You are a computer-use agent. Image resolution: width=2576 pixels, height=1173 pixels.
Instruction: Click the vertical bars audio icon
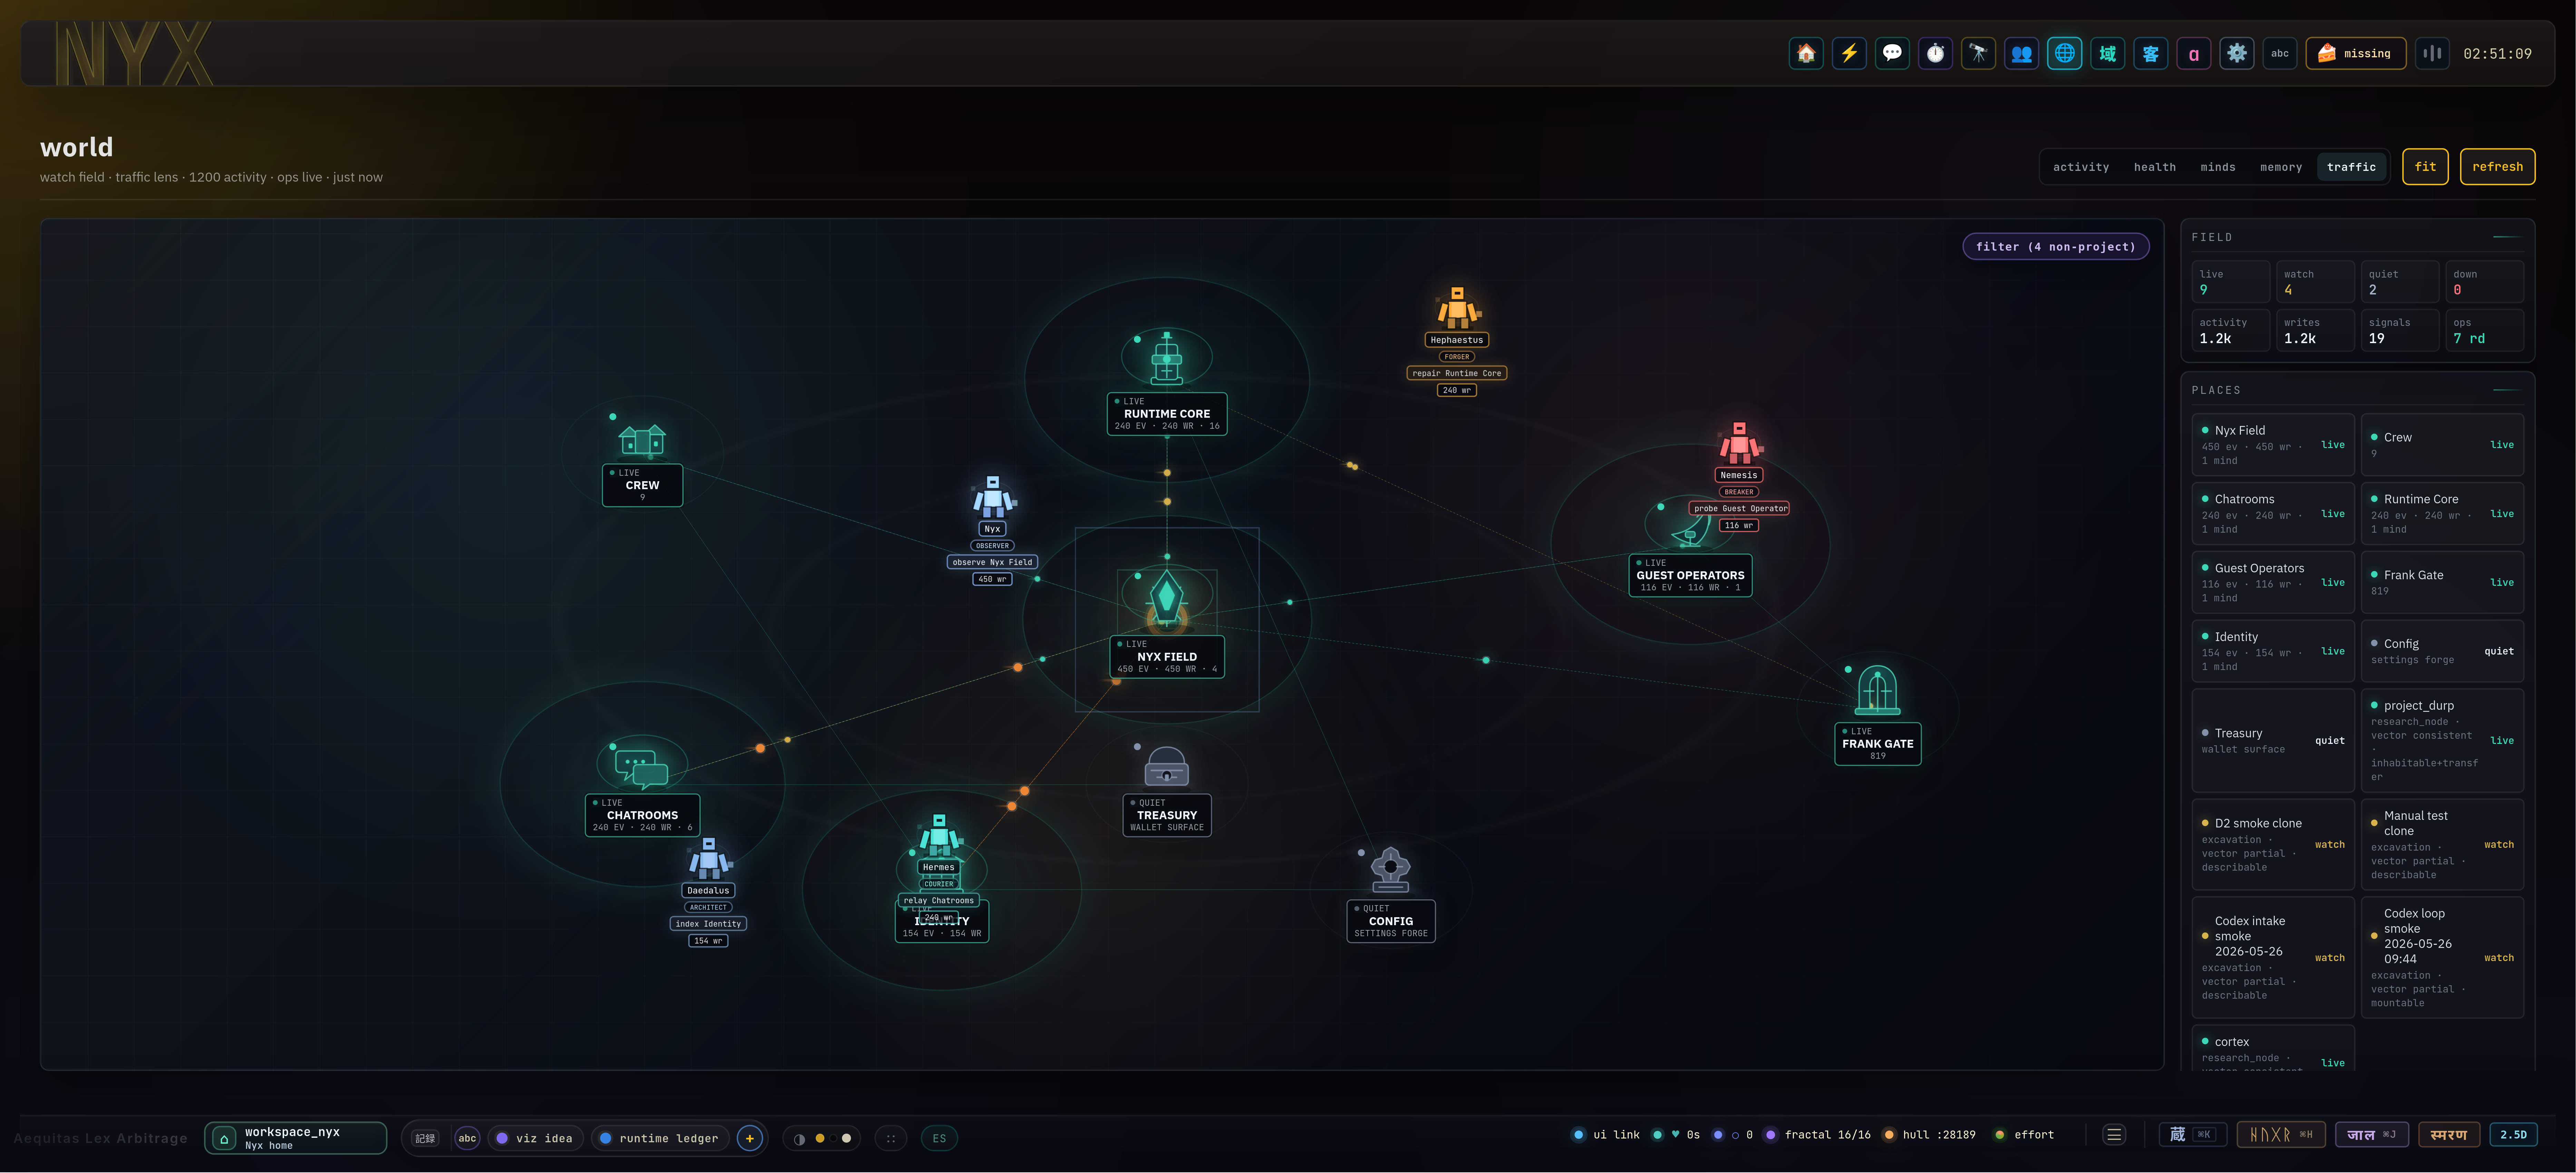[2432, 54]
